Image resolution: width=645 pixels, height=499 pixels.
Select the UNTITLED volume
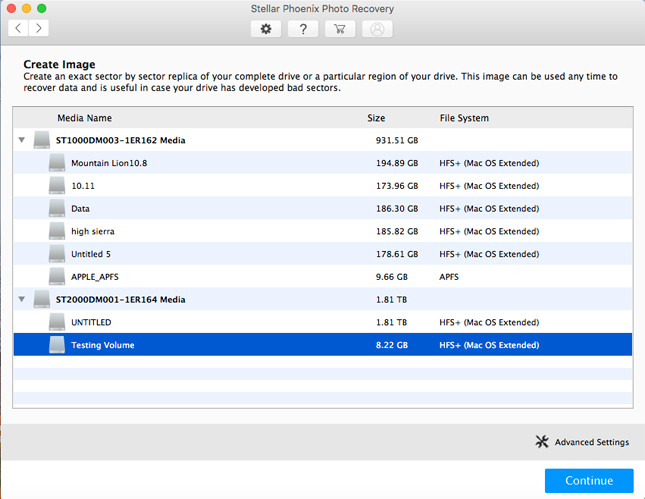tap(323, 322)
